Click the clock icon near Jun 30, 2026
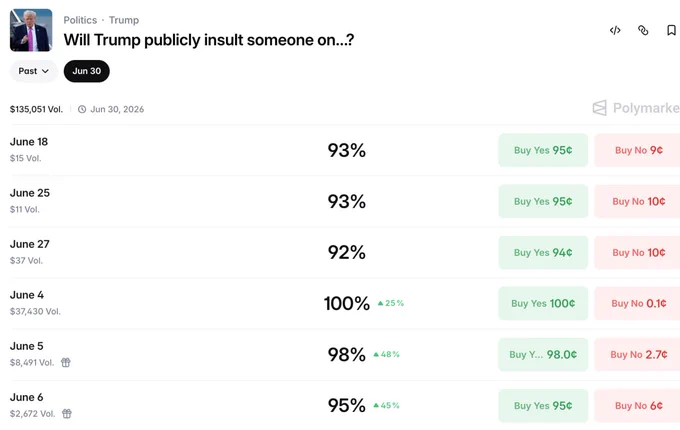 [x=82, y=109]
